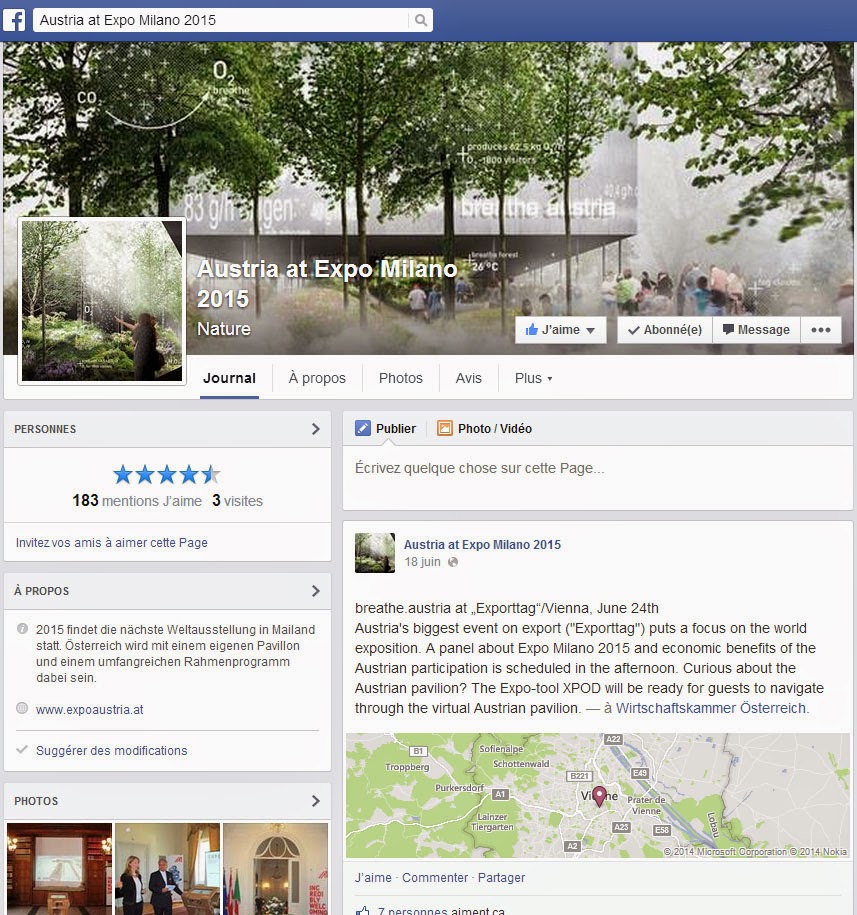Click the Nature category label on cover
857x915 pixels.
click(x=224, y=329)
